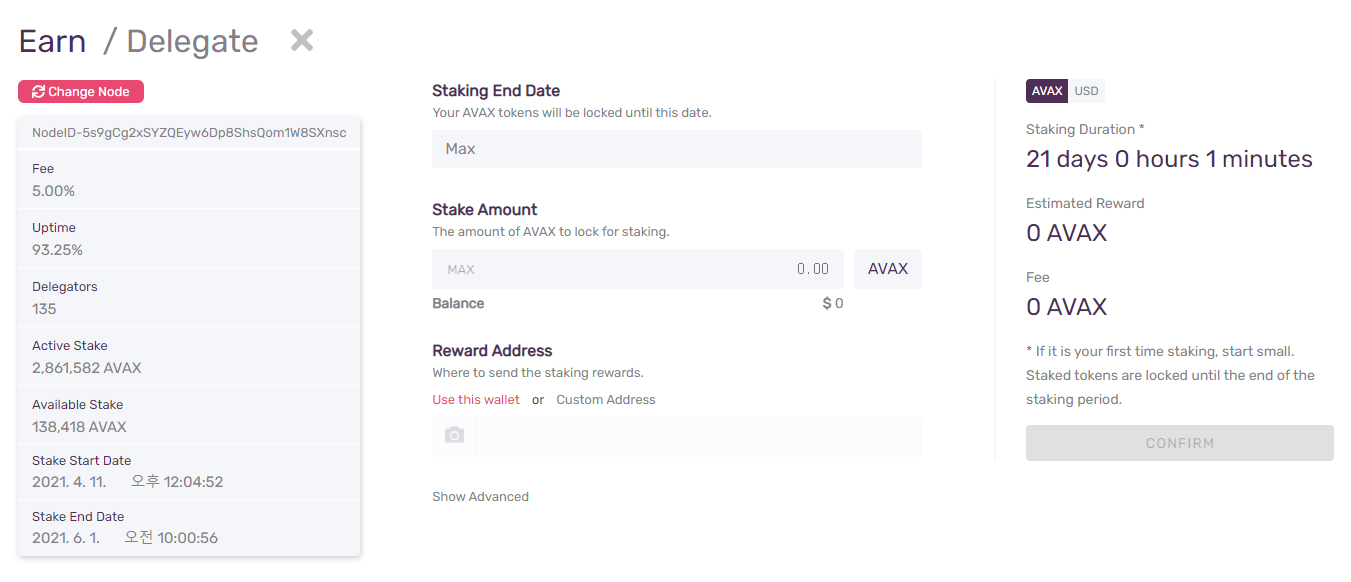1351x582 pixels.
Task: Select Use this wallet for rewards
Action: click(476, 400)
